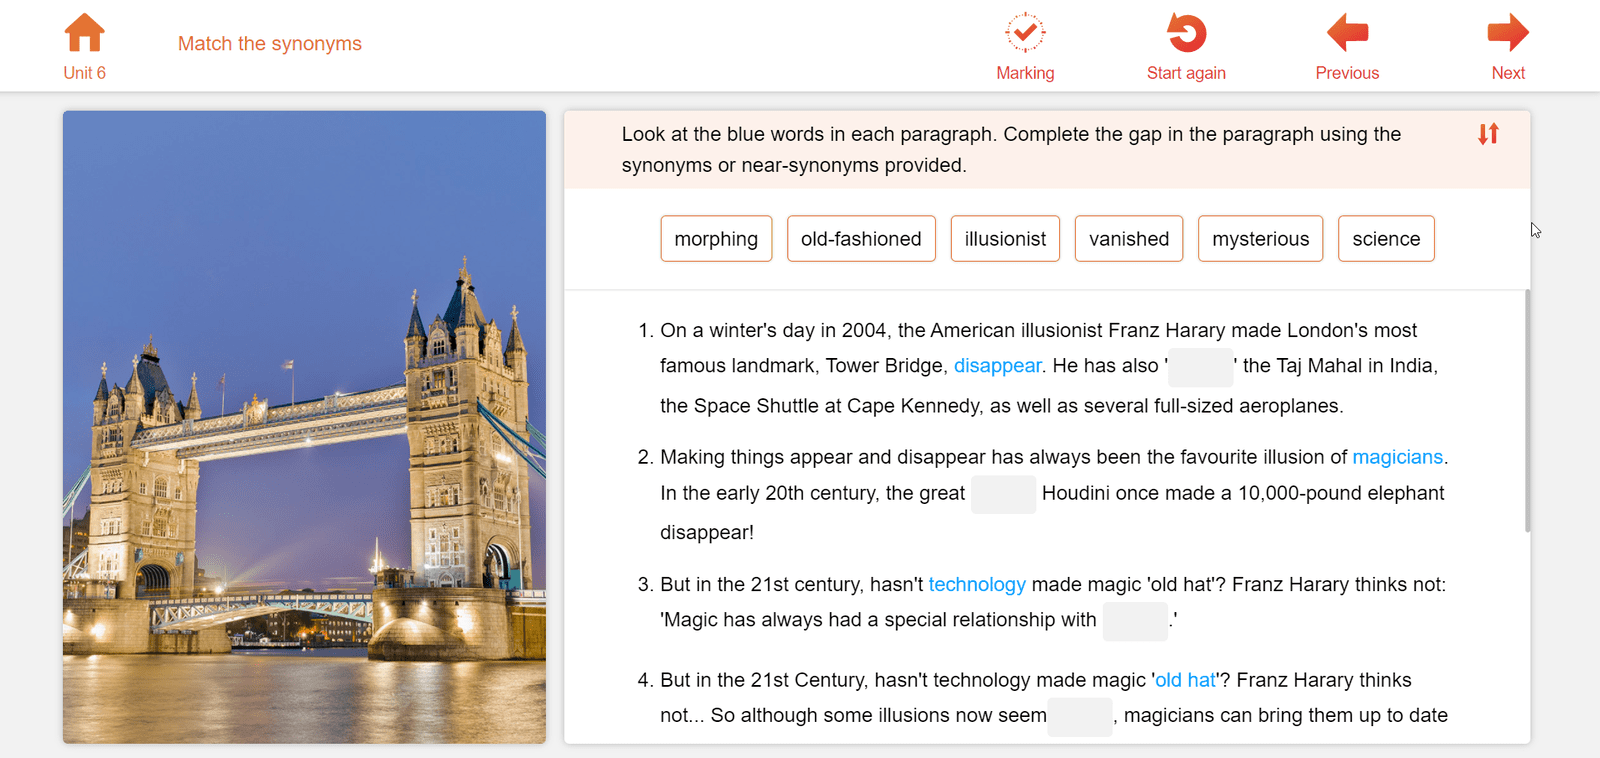This screenshot has height=758, width=1600.
Task: Restart exercise with Start again icon
Action: [x=1186, y=33]
